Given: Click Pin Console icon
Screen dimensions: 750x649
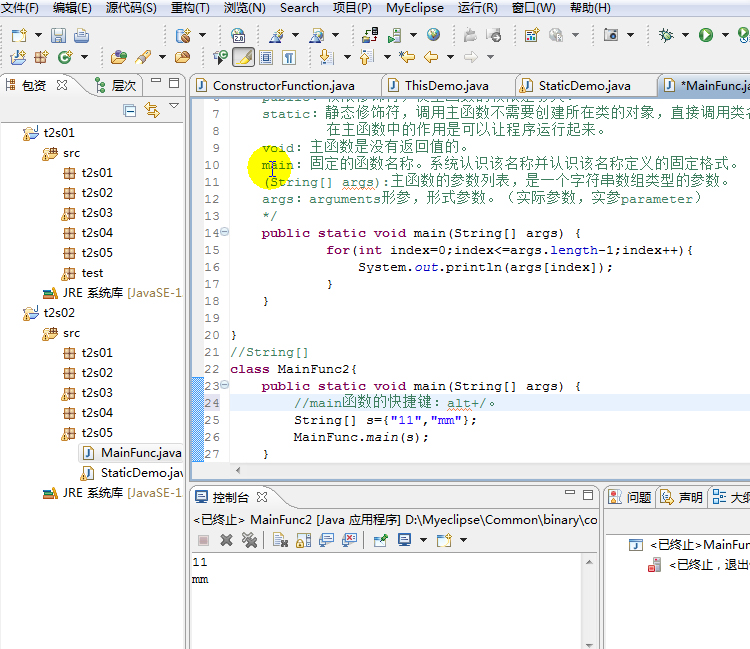Looking at the screenshot, I should tap(381, 540).
